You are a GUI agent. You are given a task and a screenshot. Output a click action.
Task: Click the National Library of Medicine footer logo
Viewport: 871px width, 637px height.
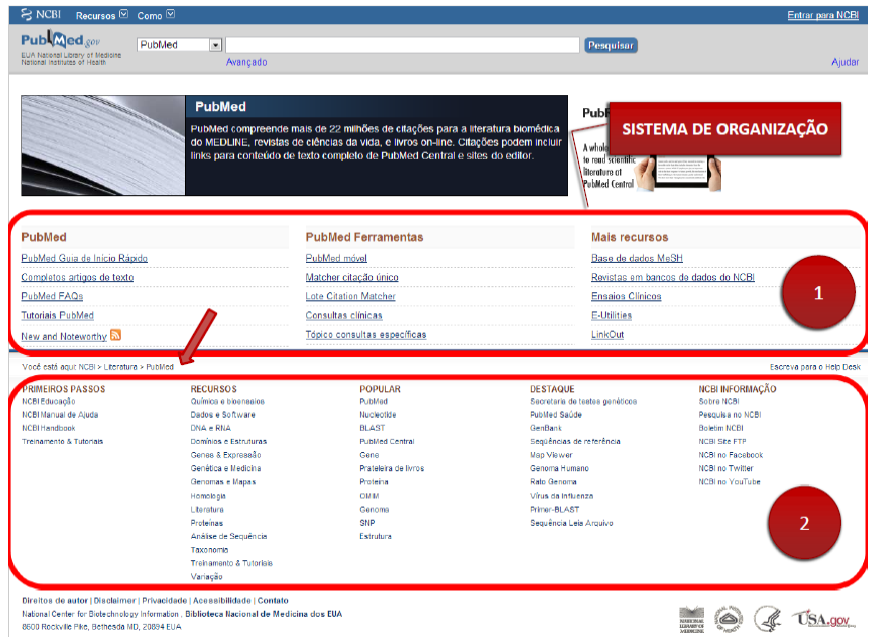click(x=692, y=619)
